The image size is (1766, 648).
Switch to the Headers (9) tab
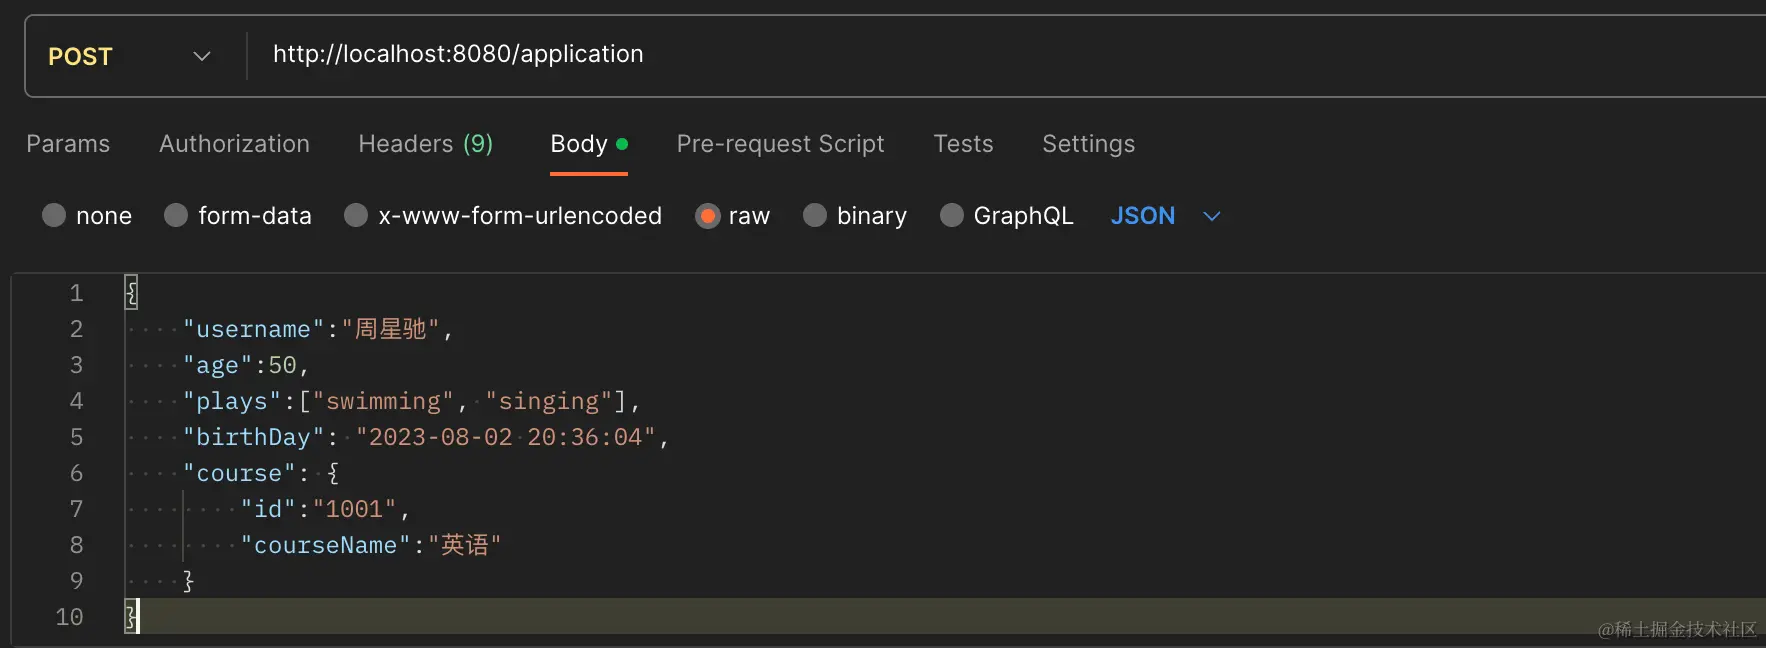coord(425,144)
